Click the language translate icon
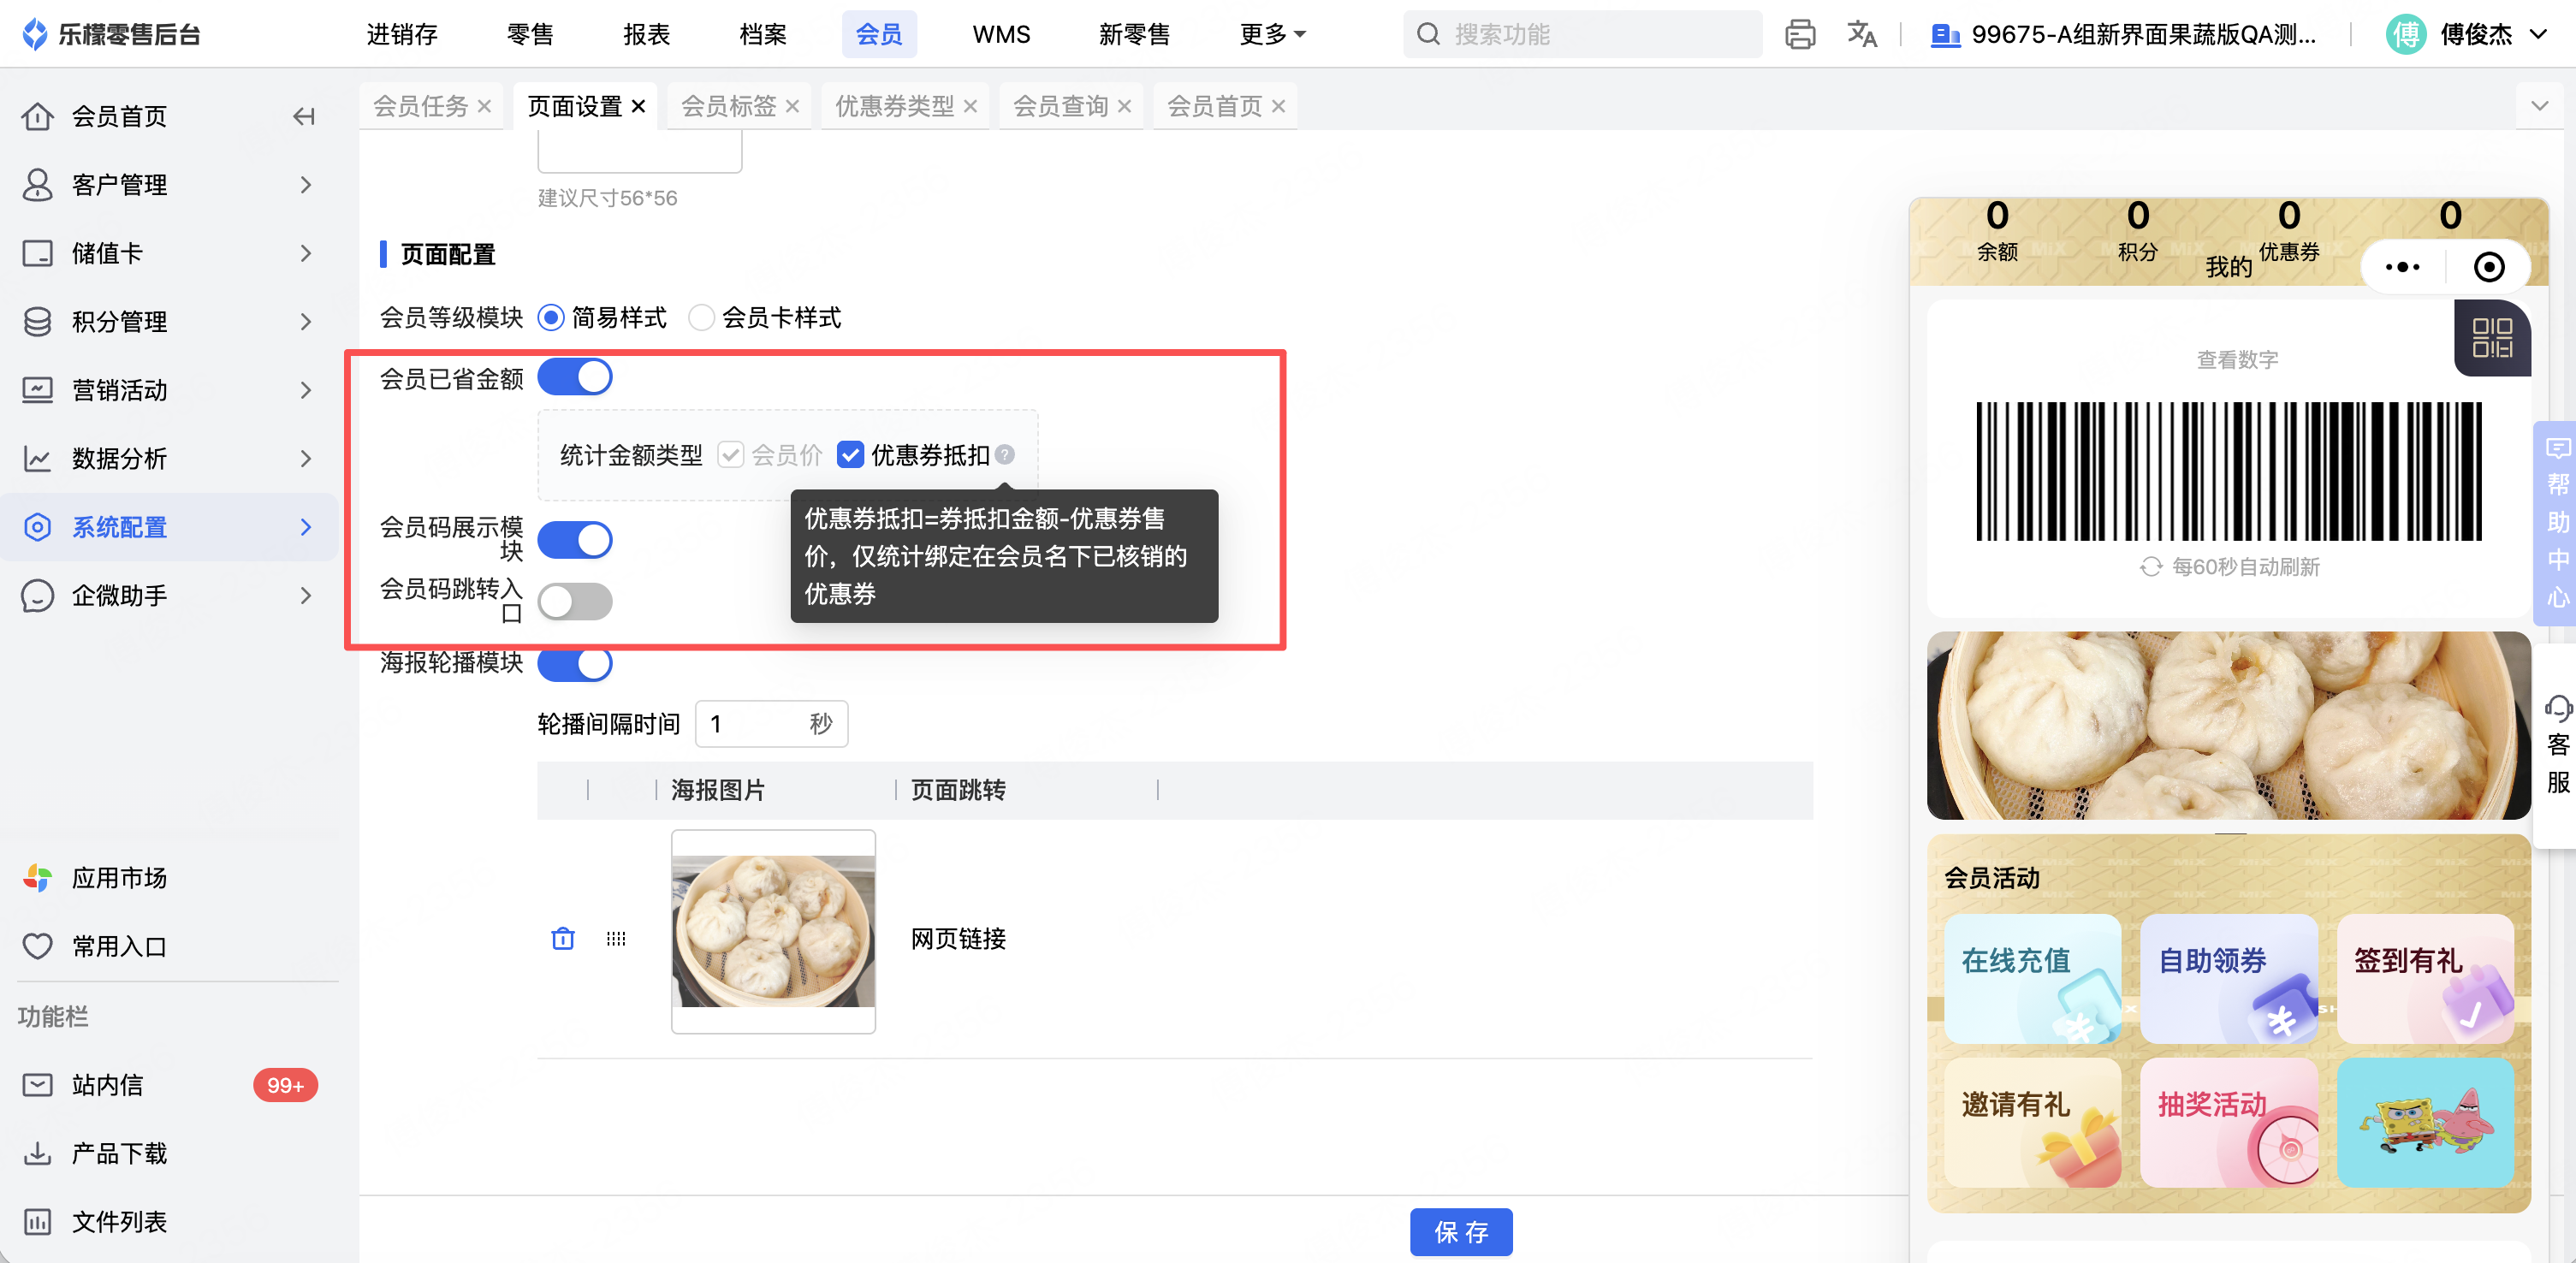Screen dimensions: 2576x1263 point(1861,34)
